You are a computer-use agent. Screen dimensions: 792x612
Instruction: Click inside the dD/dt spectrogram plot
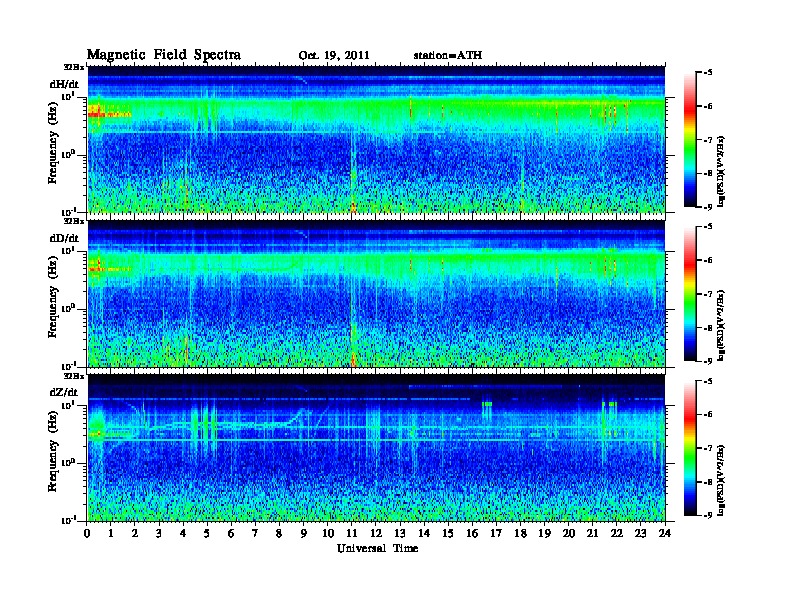point(376,293)
